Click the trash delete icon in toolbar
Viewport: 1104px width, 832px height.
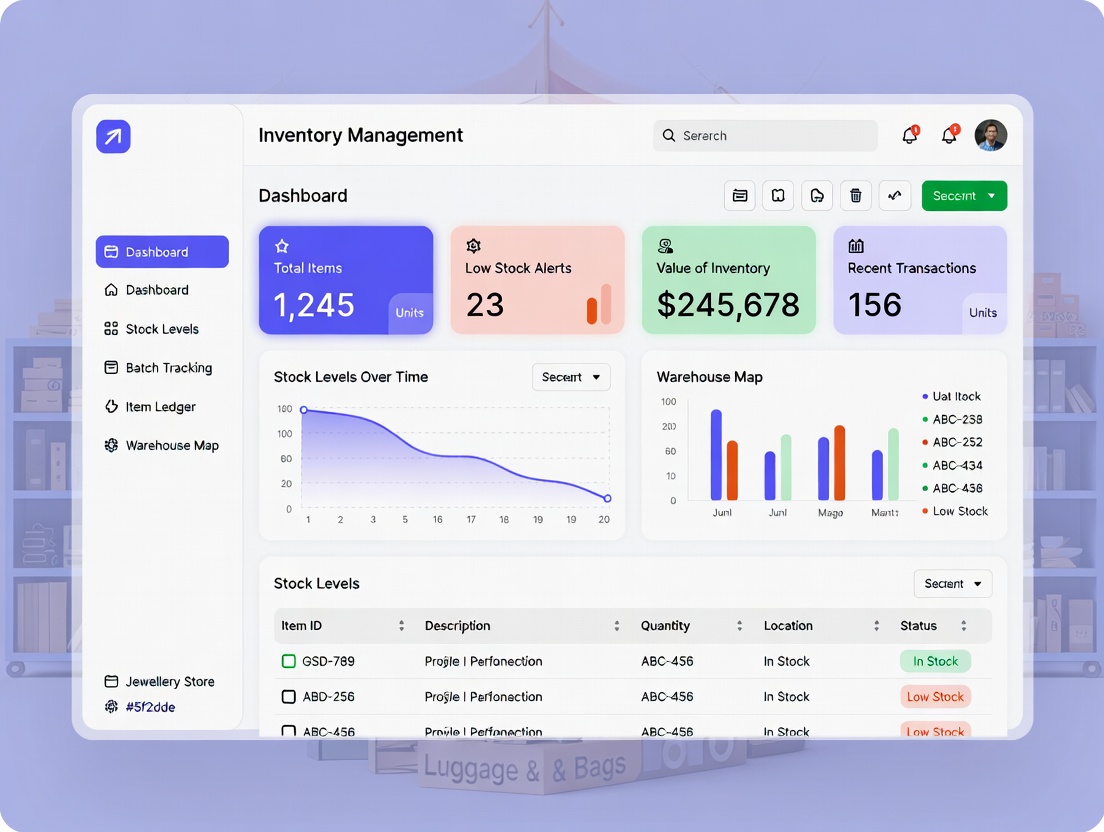click(x=855, y=196)
